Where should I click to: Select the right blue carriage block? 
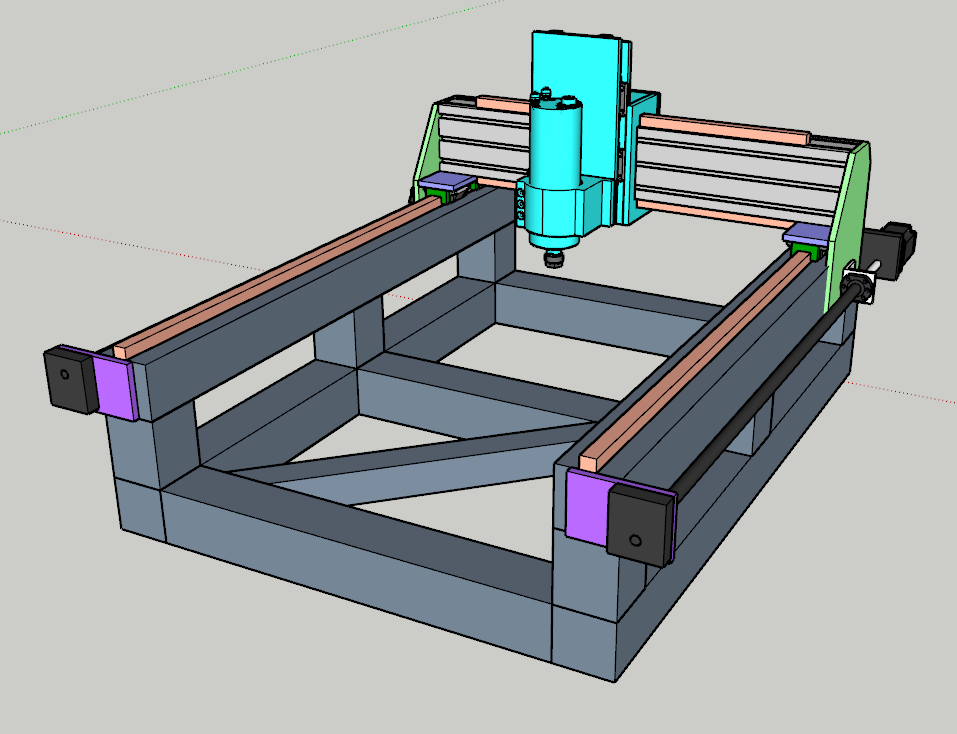click(x=807, y=236)
